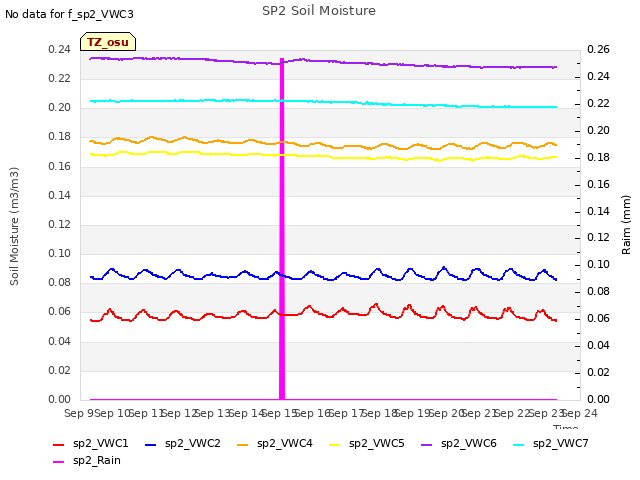640x480 pixels.
Task: Click the Soil Moisture (m3/m3) axis label
Action: (14, 226)
